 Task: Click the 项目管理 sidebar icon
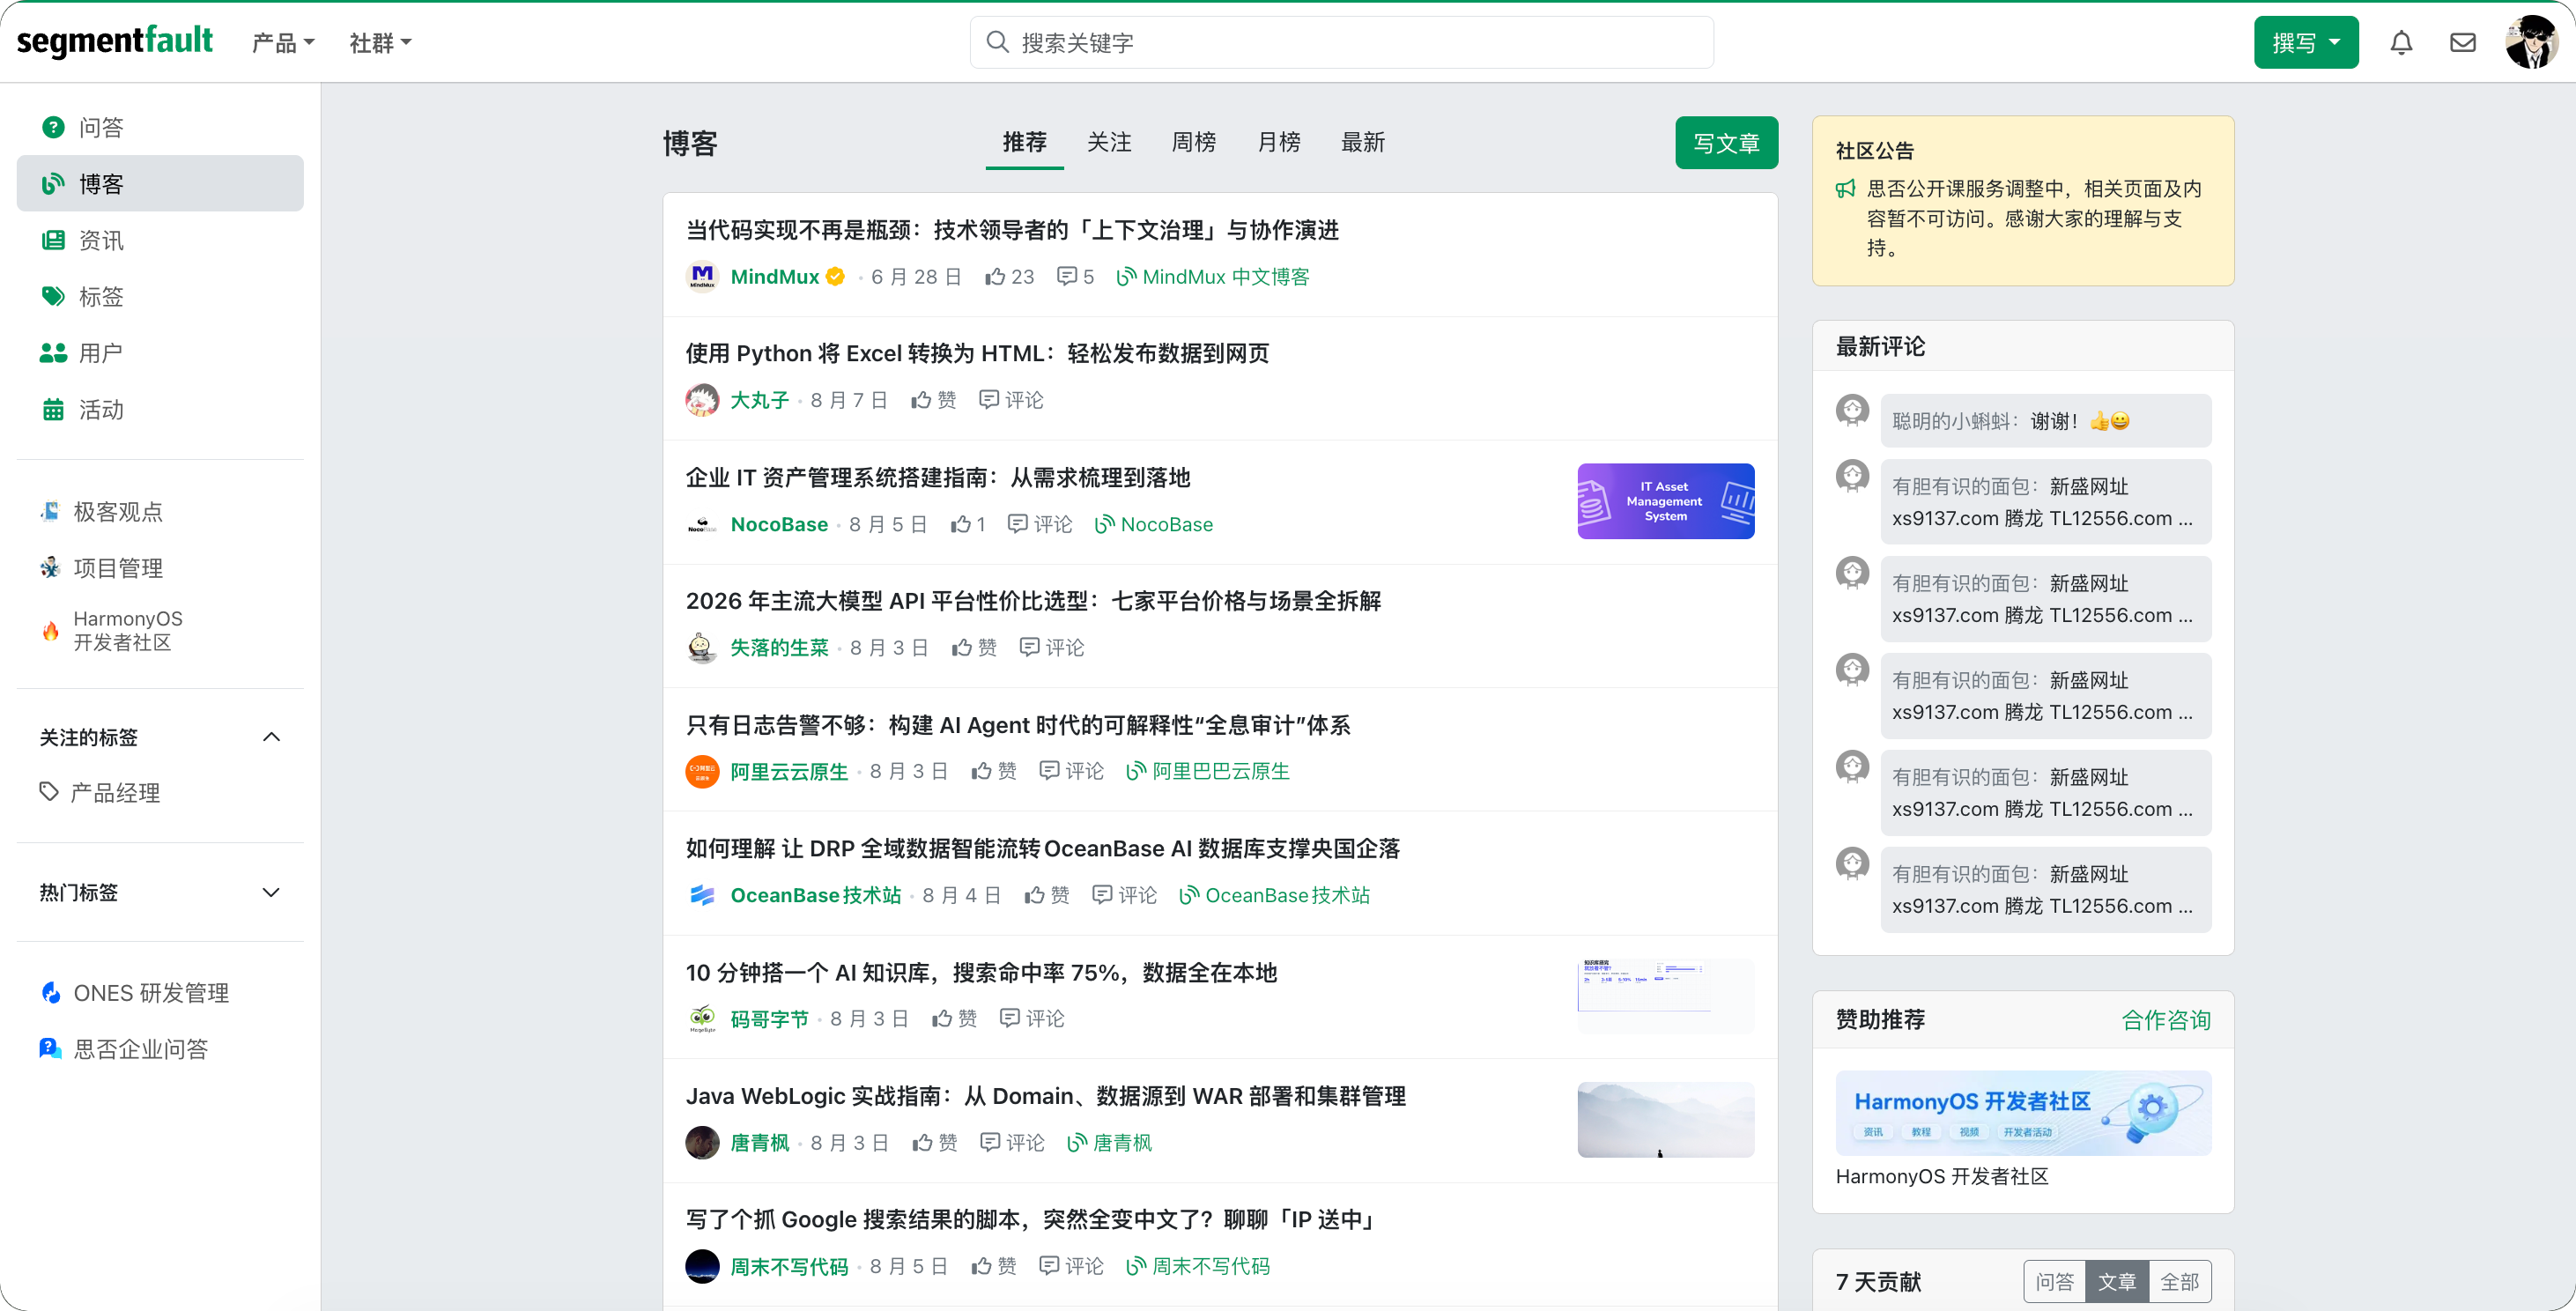pyautogui.click(x=50, y=568)
